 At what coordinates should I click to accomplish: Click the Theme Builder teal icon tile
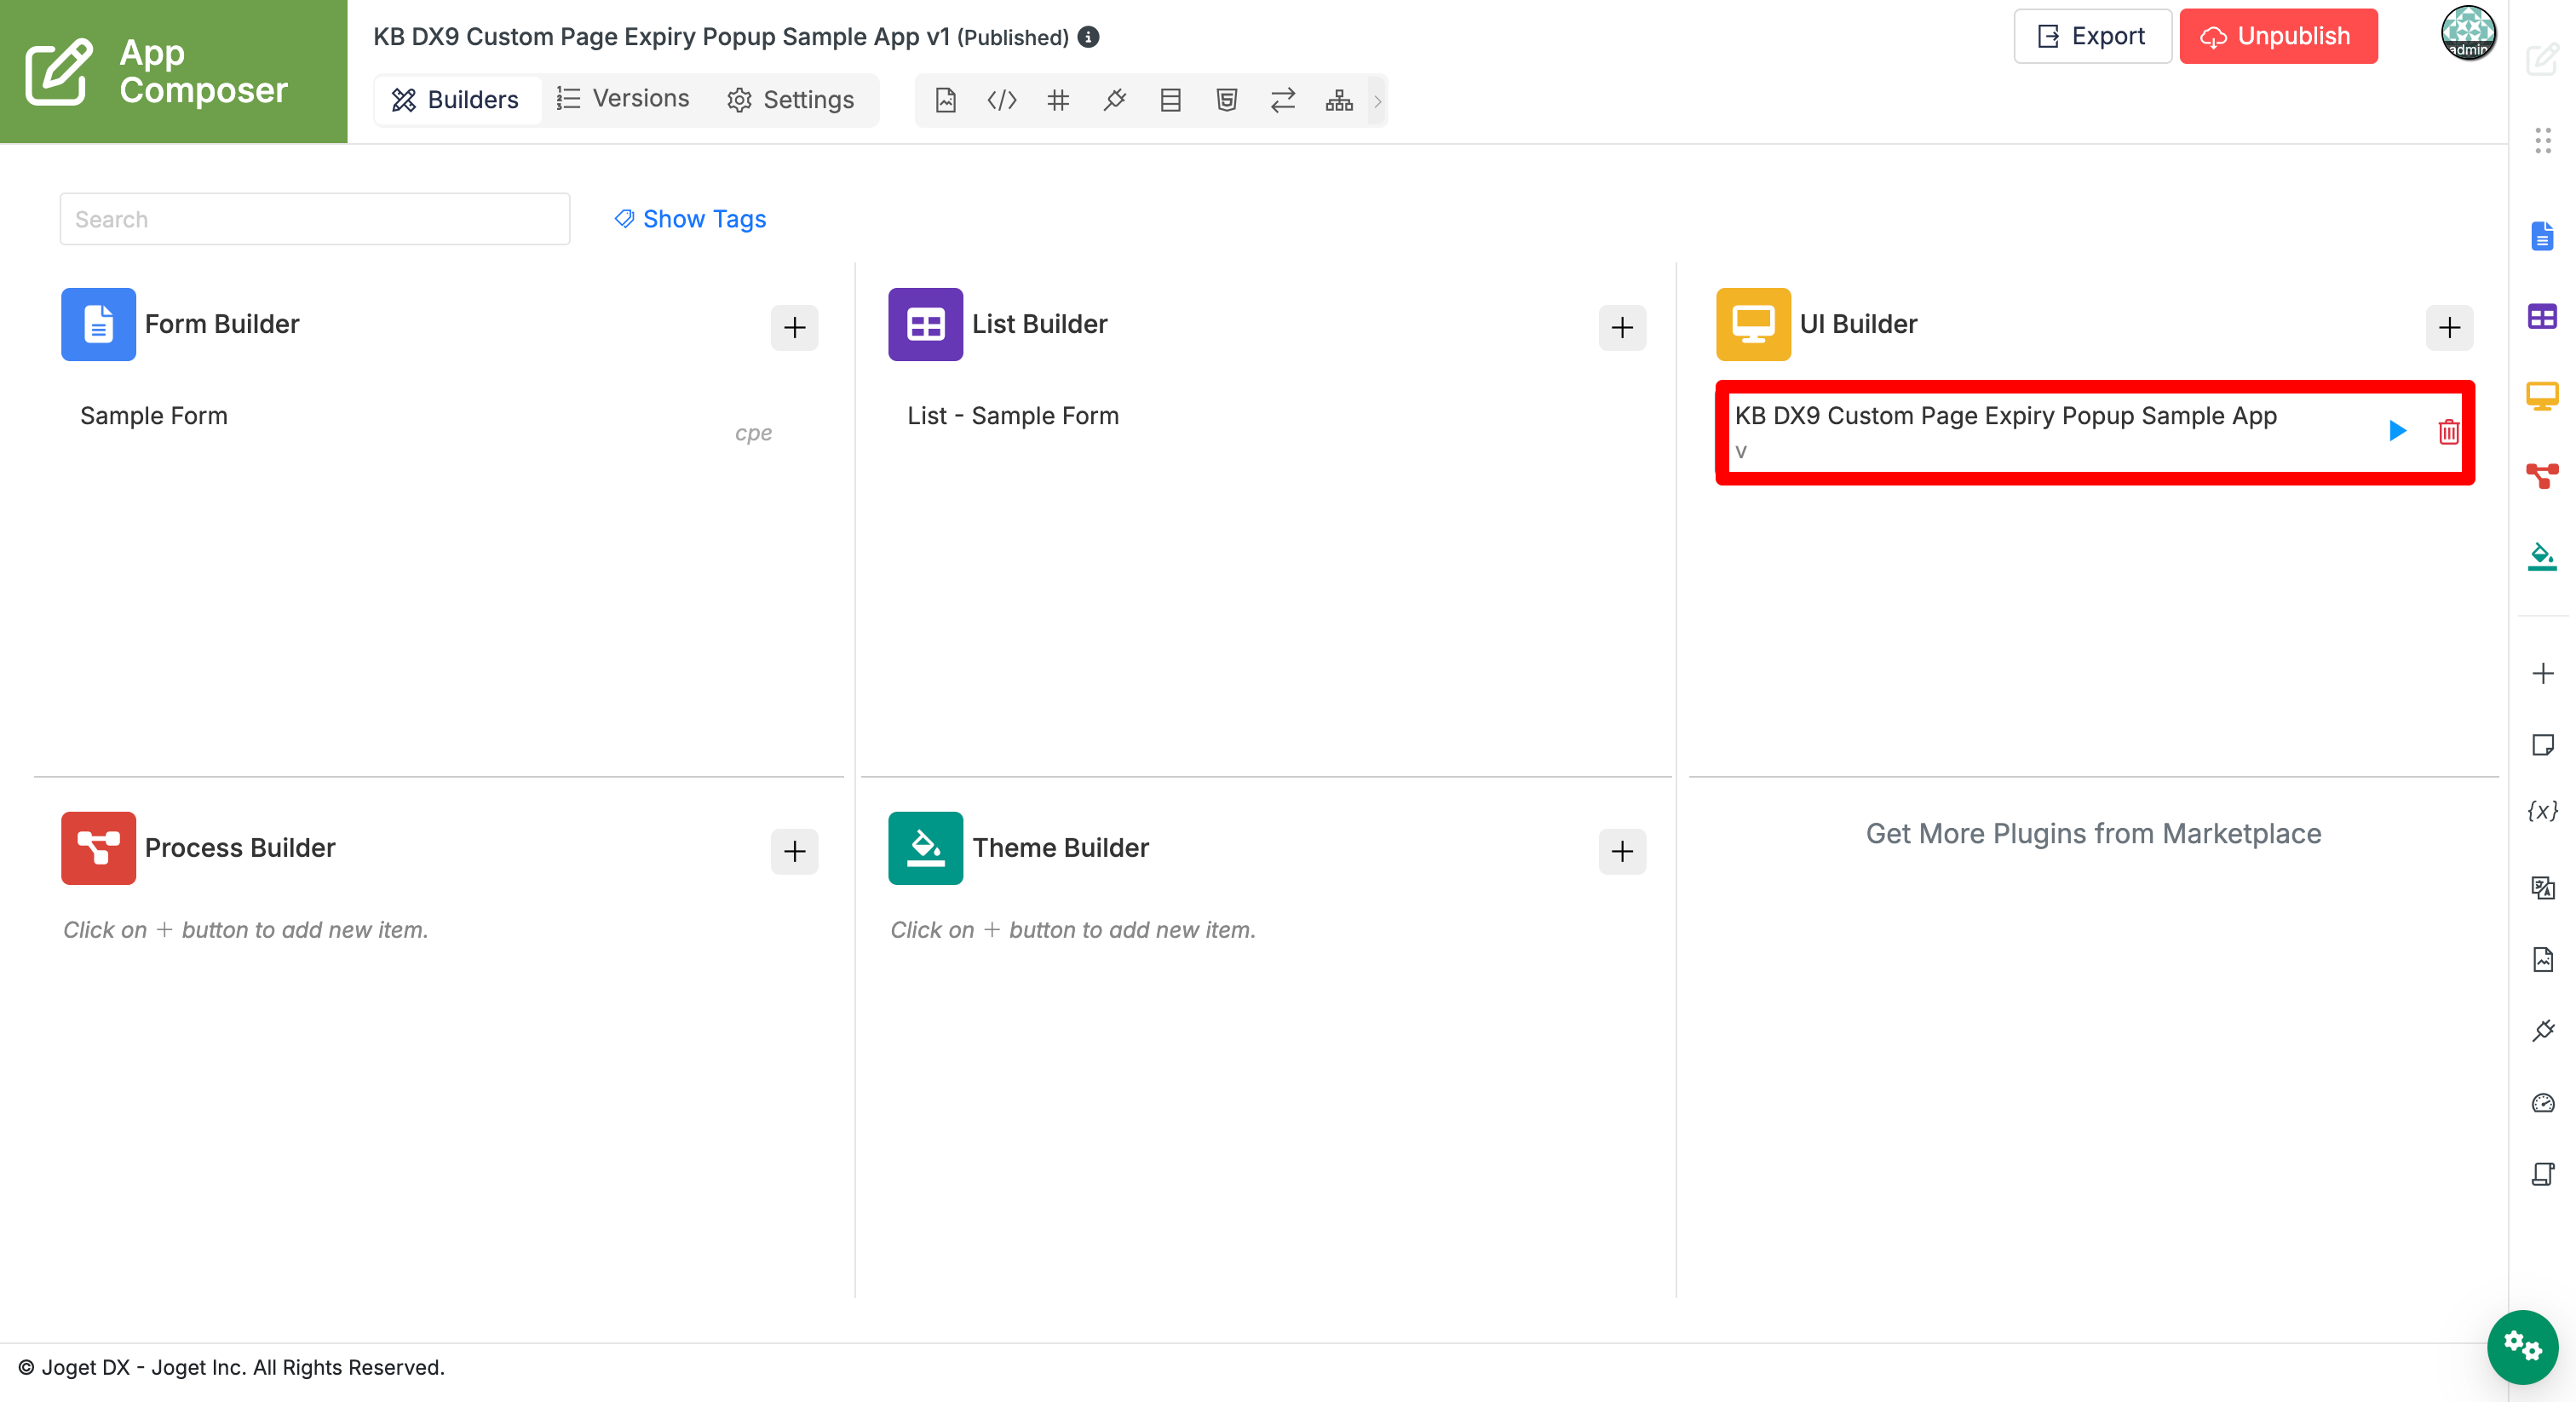925,848
